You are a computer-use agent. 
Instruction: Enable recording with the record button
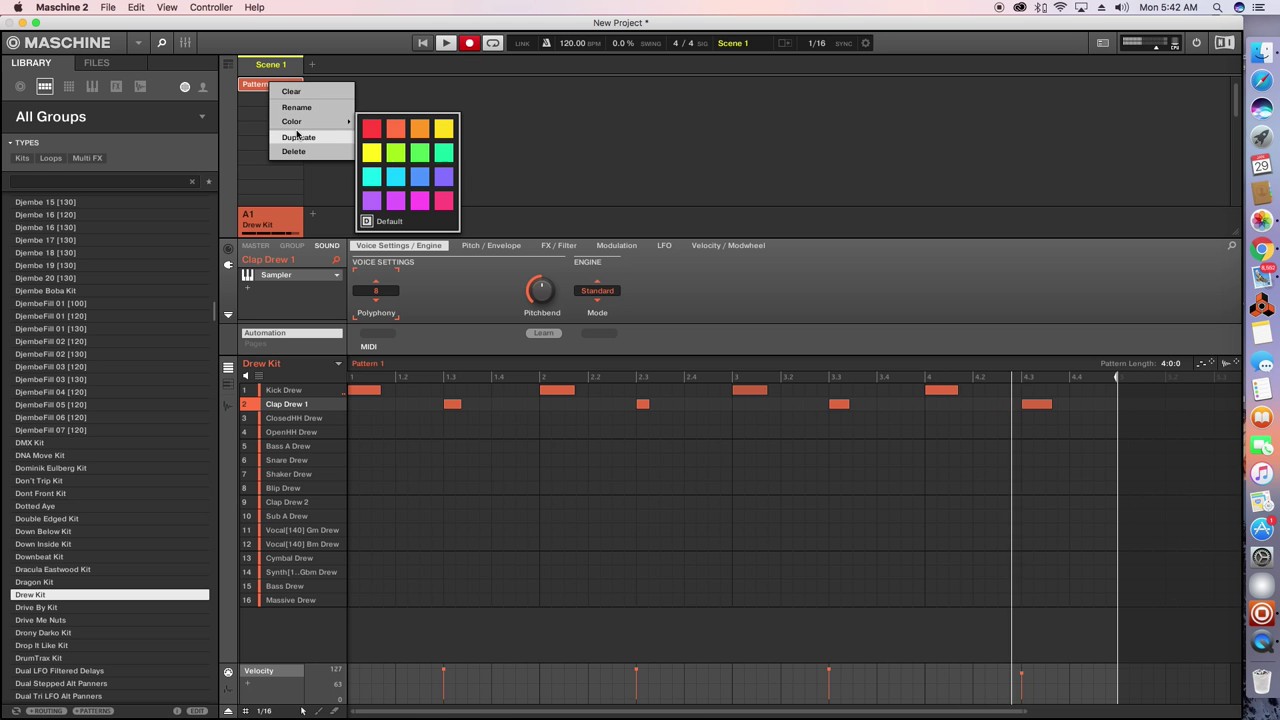click(x=469, y=43)
